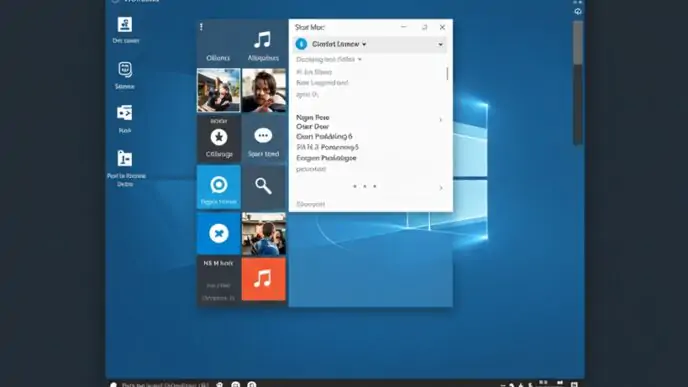Click the third faded gray line in the upper list
688x387 pixels.
tap(307, 94)
